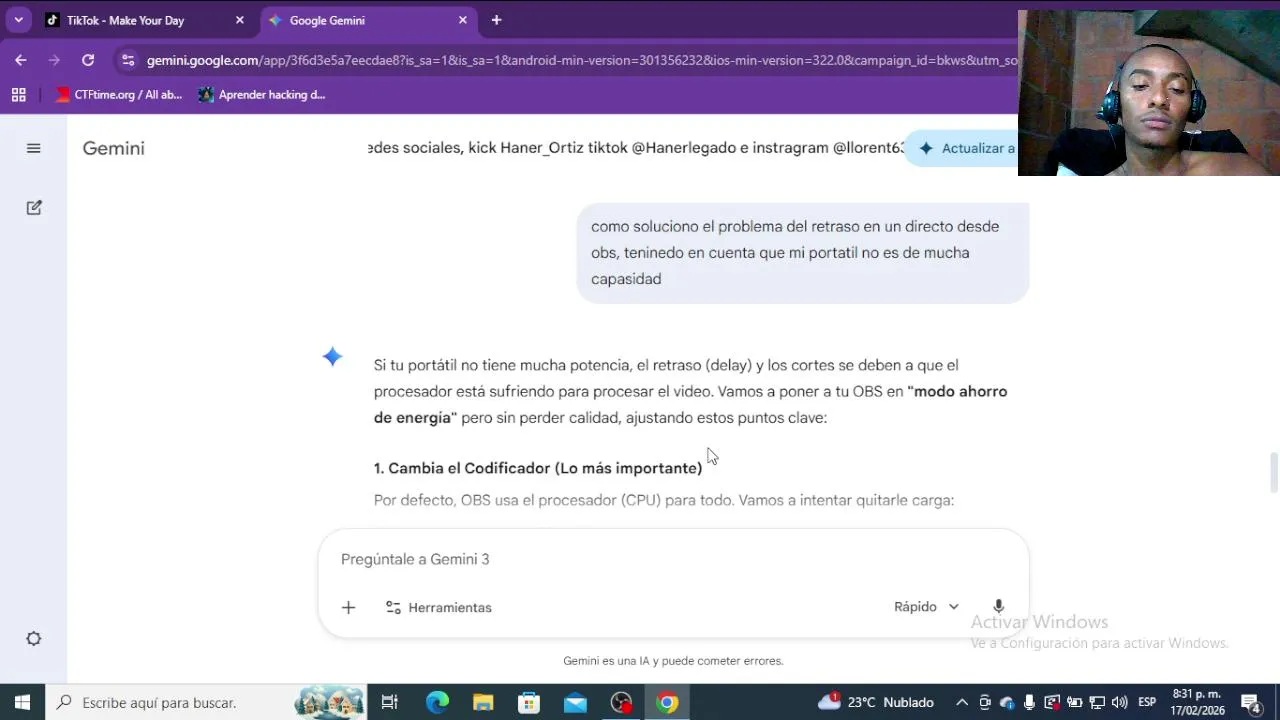Click the microphone-in-use tray icon
Viewport: 1280px width, 720px height.
tap(1029, 702)
